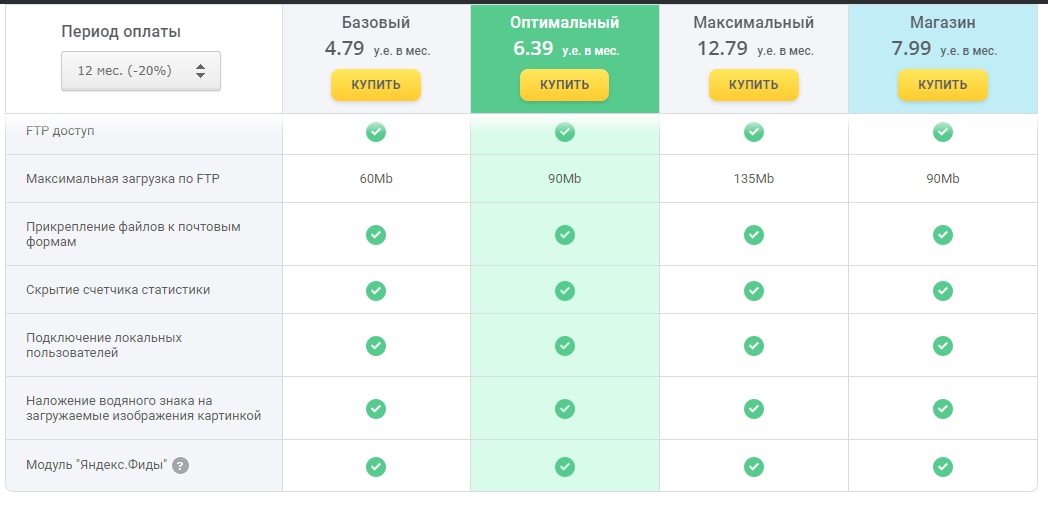Screen dimensions: 1048x509
Task: Click help icon next to Яндекс.Фиды module
Action: tap(180, 466)
